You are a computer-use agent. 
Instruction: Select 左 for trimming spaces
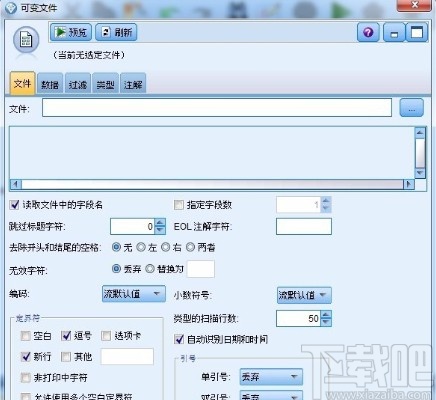point(141,247)
